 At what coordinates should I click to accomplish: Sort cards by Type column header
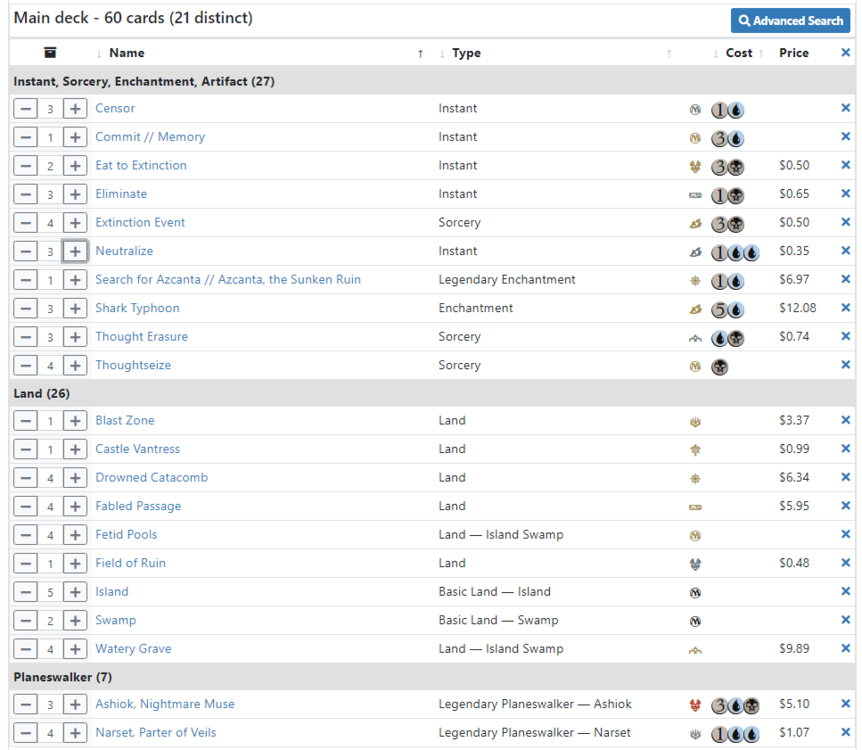coord(466,53)
